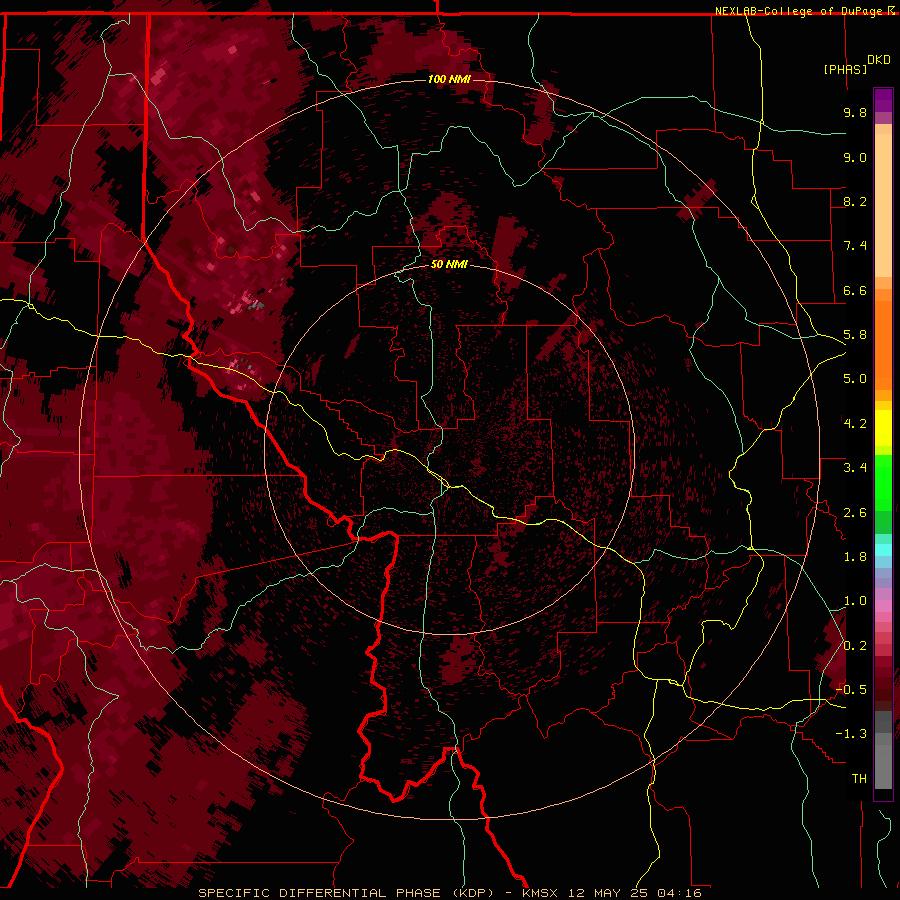The width and height of the screenshot is (900, 900).
Task: Pick the purple segment atop the color bar
Action: [x=883, y=100]
